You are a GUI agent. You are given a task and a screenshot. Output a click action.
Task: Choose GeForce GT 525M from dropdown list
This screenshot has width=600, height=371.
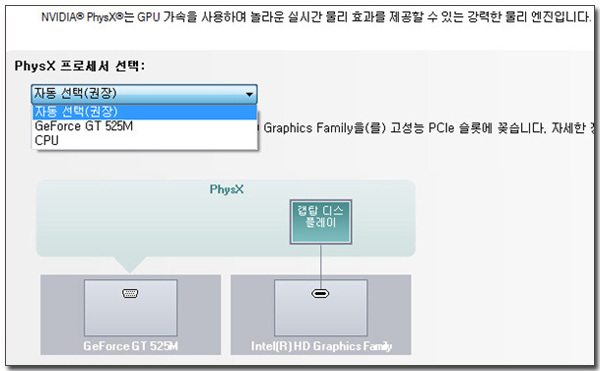coord(145,126)
